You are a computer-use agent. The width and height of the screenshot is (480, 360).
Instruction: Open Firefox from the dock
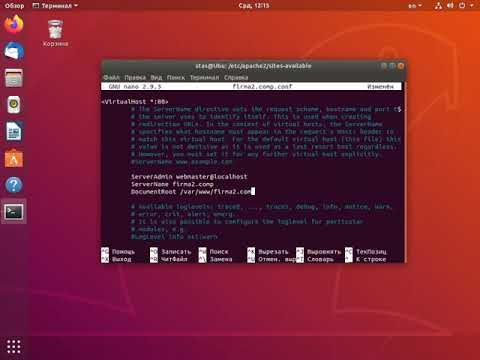(x=14, y=25)
